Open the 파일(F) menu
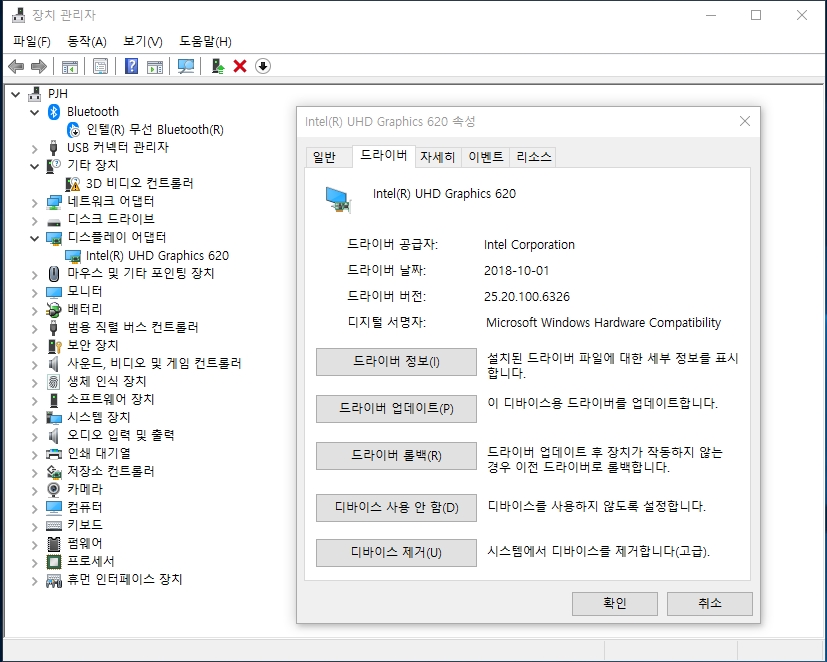Viewport: 827px width, 662px height. pyautogui.click(x=32, y=41)
